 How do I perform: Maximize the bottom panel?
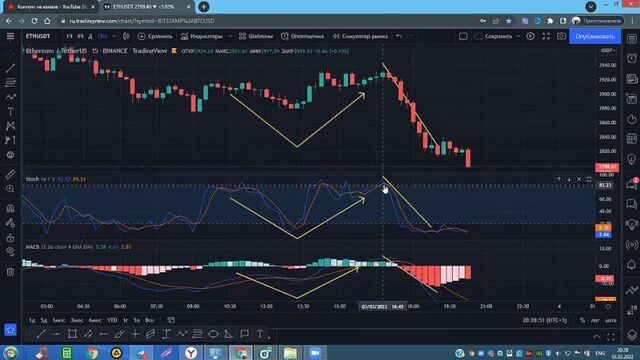(611, 337)
